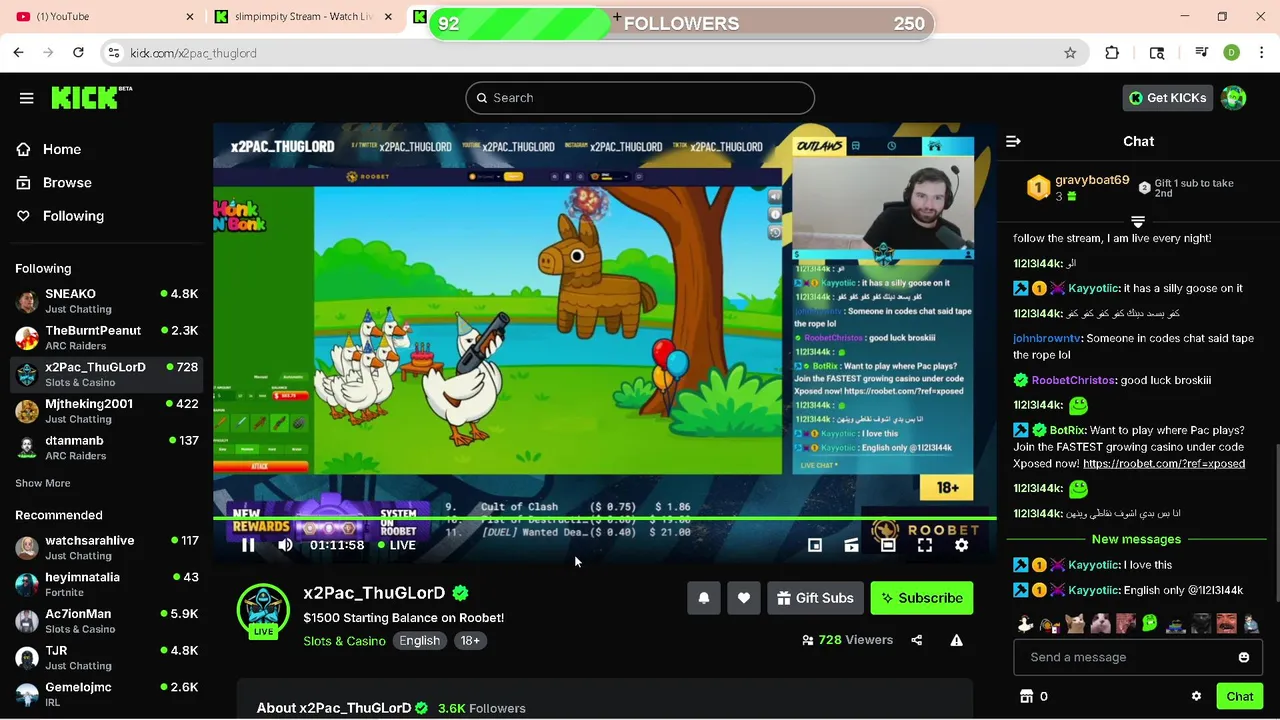The image size is (1280, 720).
Task: Open Mjtheking2001 channel in the sidebar
Action: tap(106, 411)
